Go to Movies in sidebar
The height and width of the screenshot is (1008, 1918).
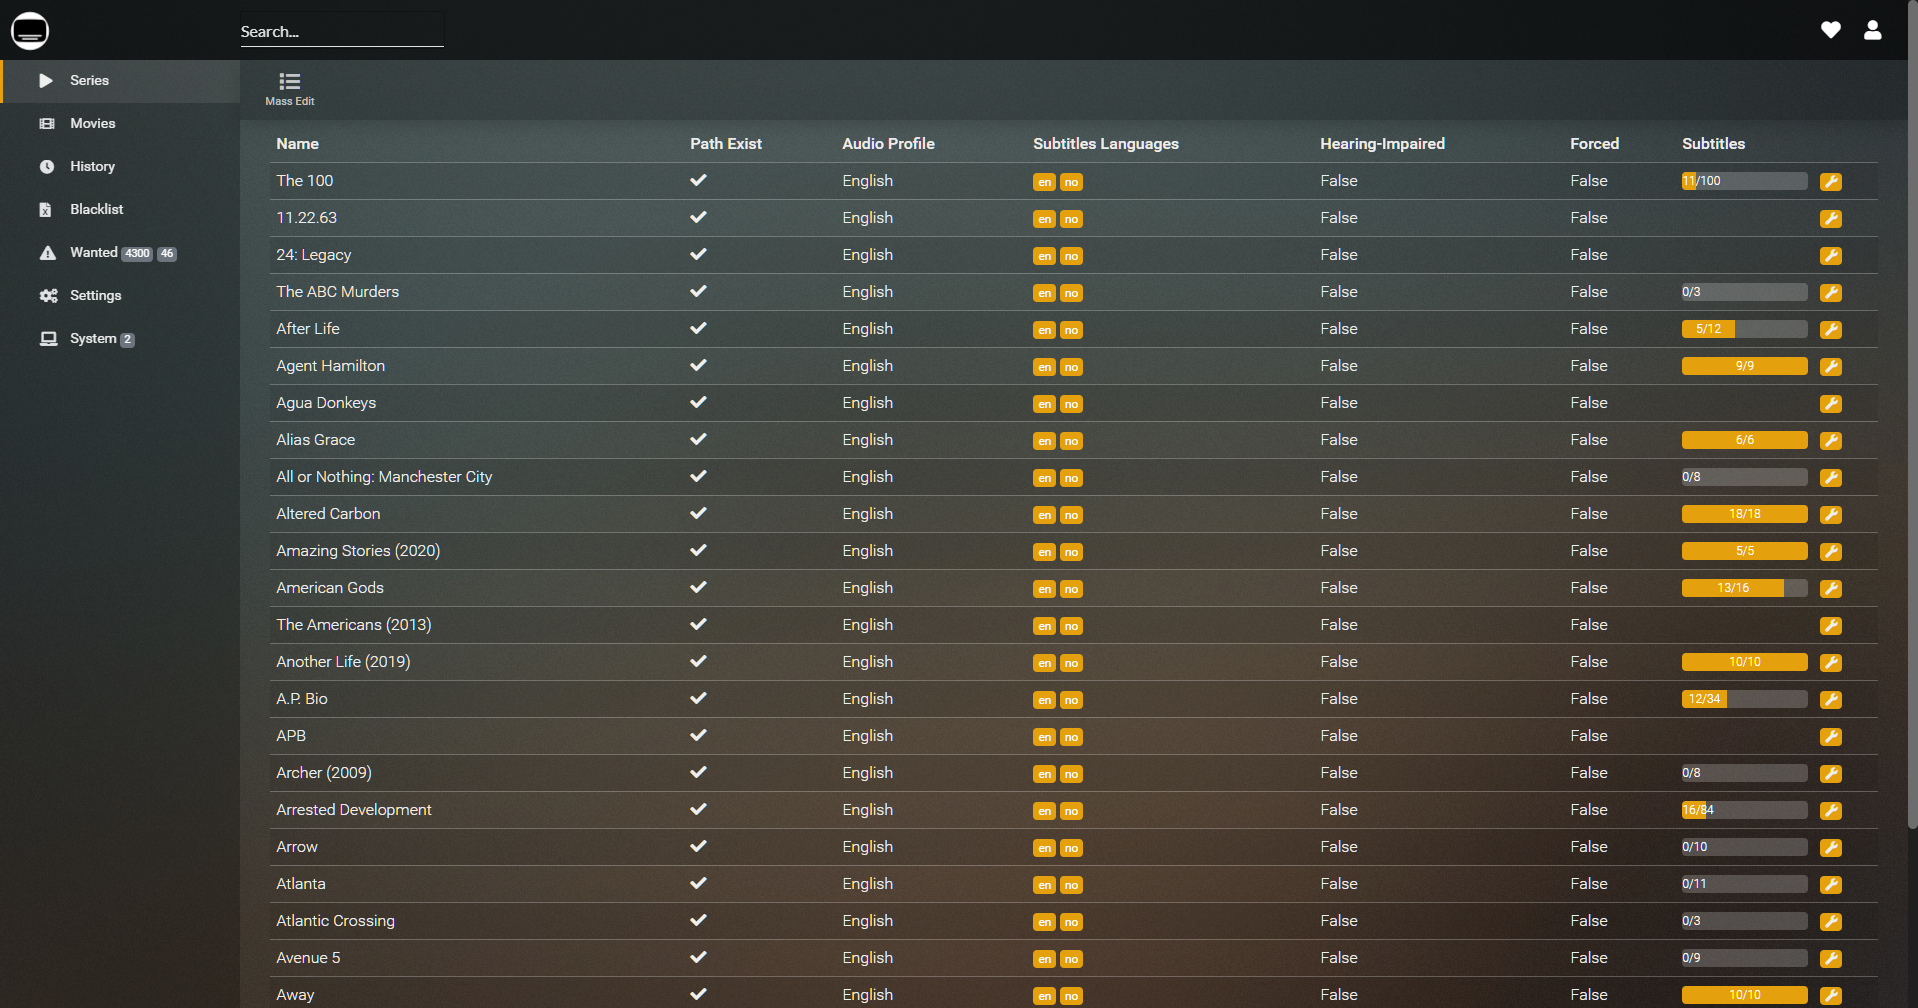92,124
